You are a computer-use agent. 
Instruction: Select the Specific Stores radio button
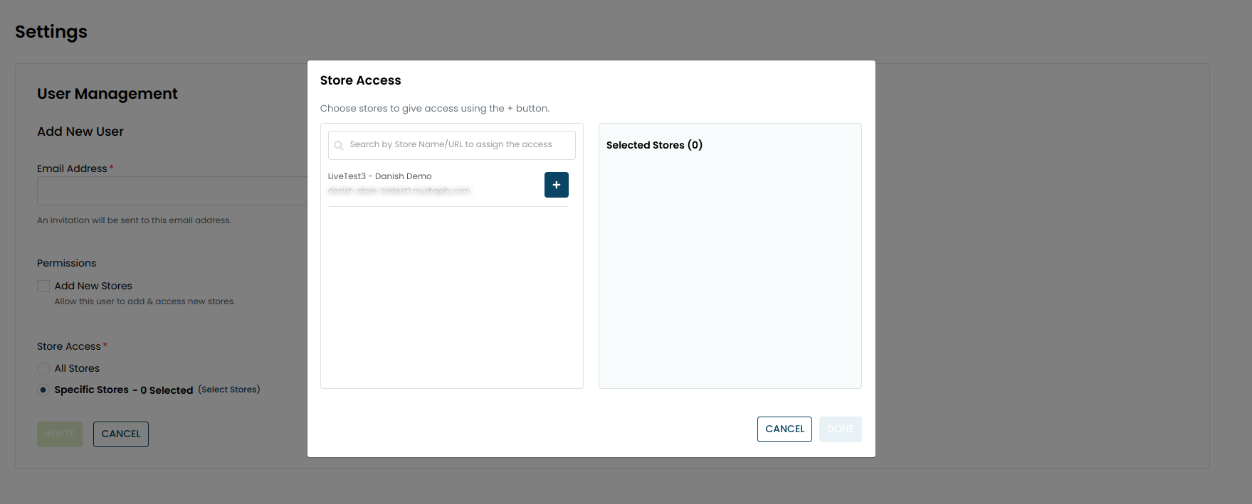point(44,390)
